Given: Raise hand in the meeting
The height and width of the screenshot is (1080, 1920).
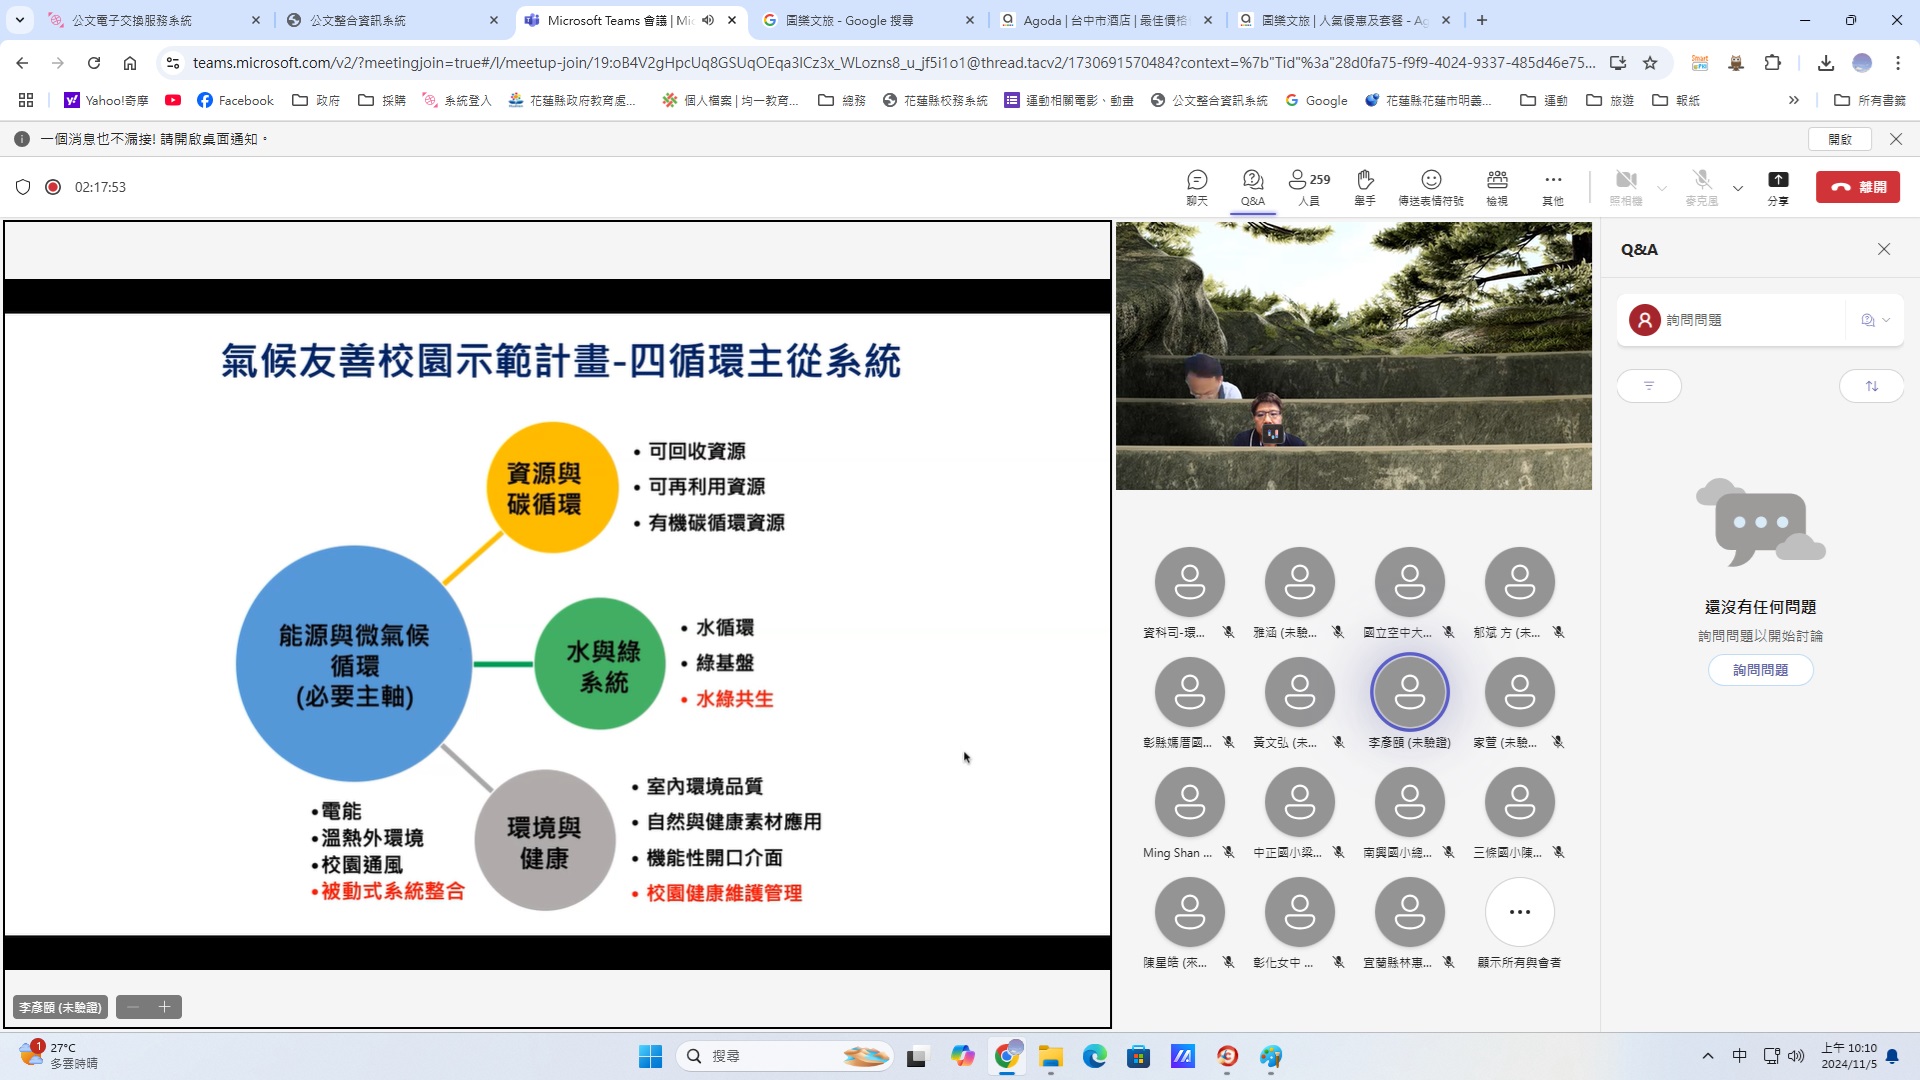Looking at the screenshot, I should 1365,187.
